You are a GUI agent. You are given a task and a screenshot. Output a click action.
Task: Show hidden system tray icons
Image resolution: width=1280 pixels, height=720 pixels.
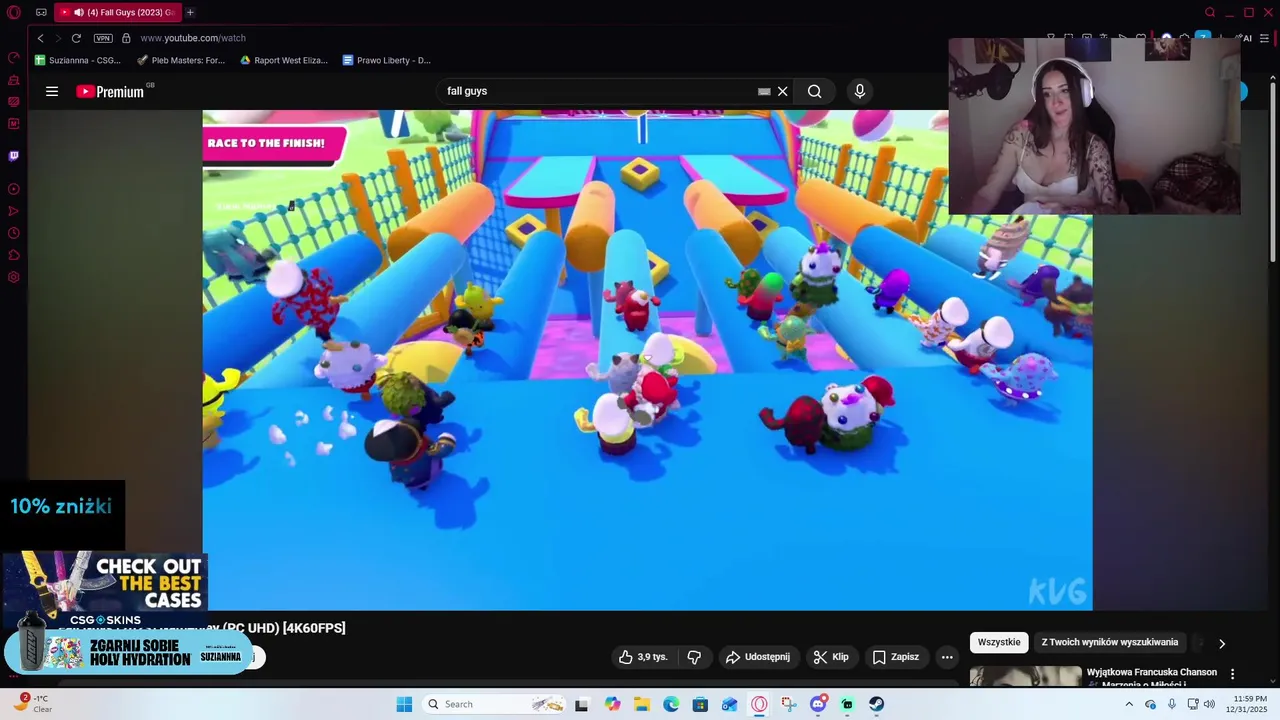[x=1129, y=704]
